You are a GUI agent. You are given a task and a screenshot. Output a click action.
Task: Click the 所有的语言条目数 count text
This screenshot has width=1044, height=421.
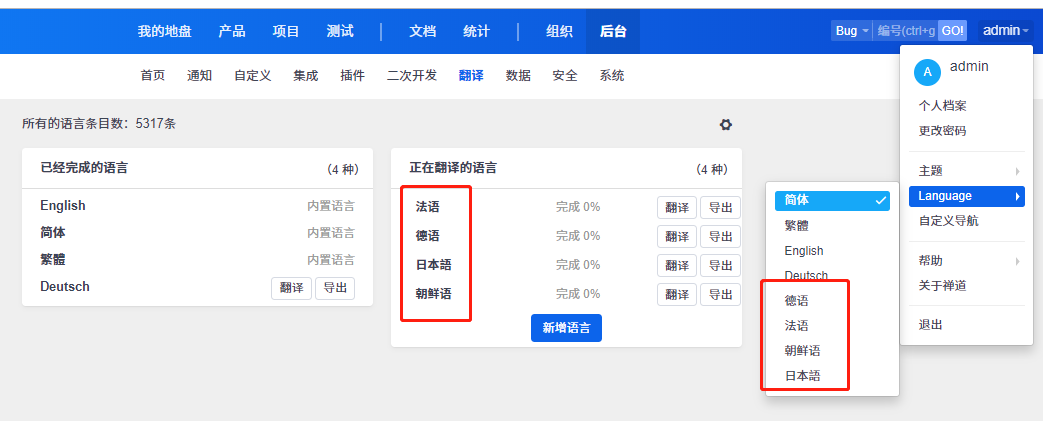99,124
